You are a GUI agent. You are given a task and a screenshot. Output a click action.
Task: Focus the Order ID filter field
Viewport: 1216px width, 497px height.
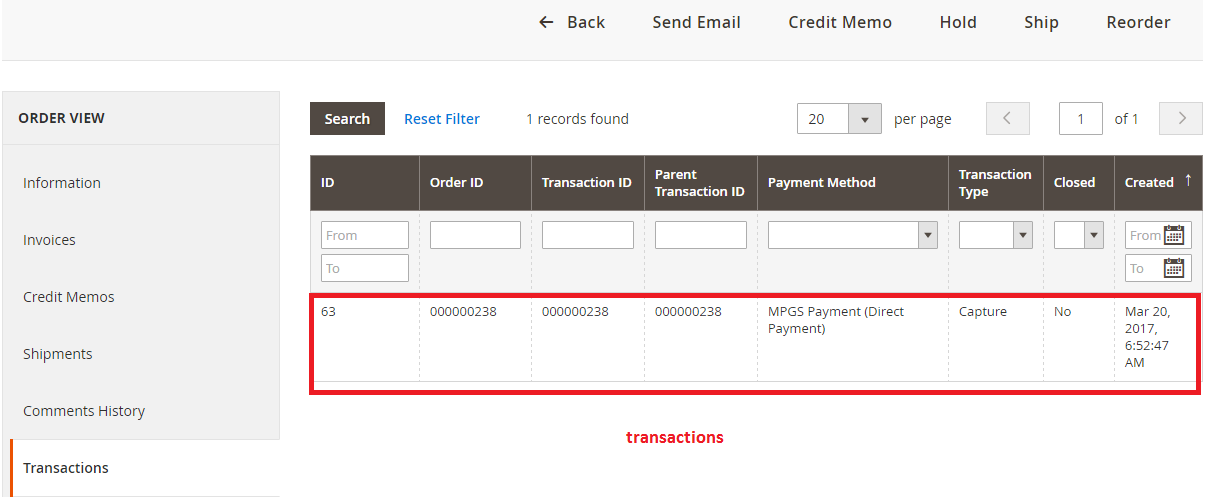[475, 235]
